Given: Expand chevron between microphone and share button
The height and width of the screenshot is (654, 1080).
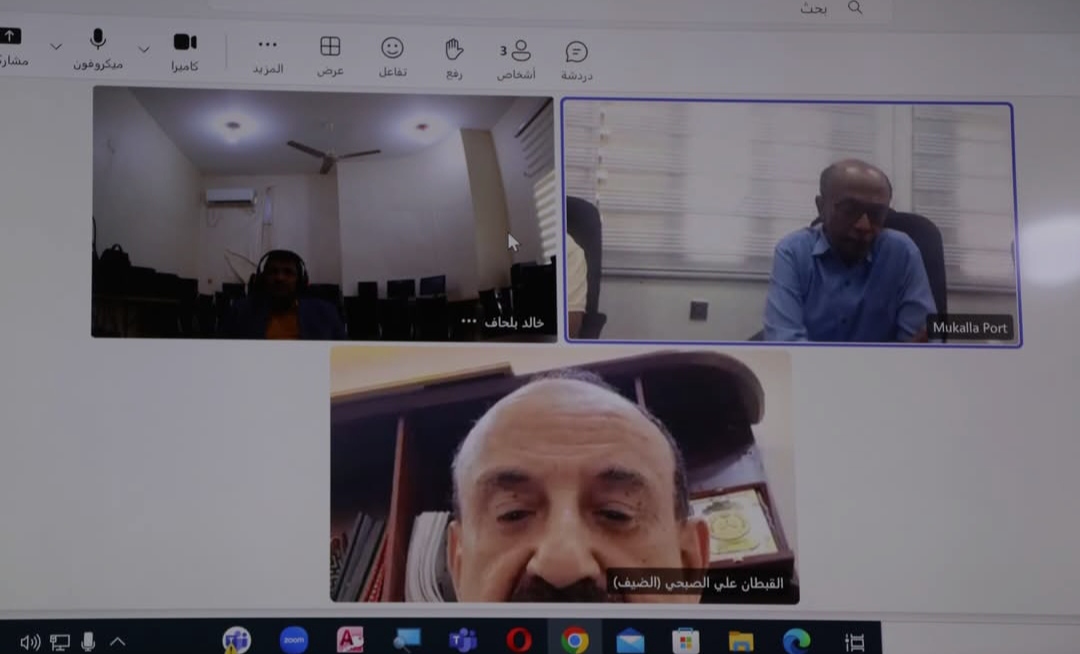Looking at the screenshot, I should click(x=56, y=46).
